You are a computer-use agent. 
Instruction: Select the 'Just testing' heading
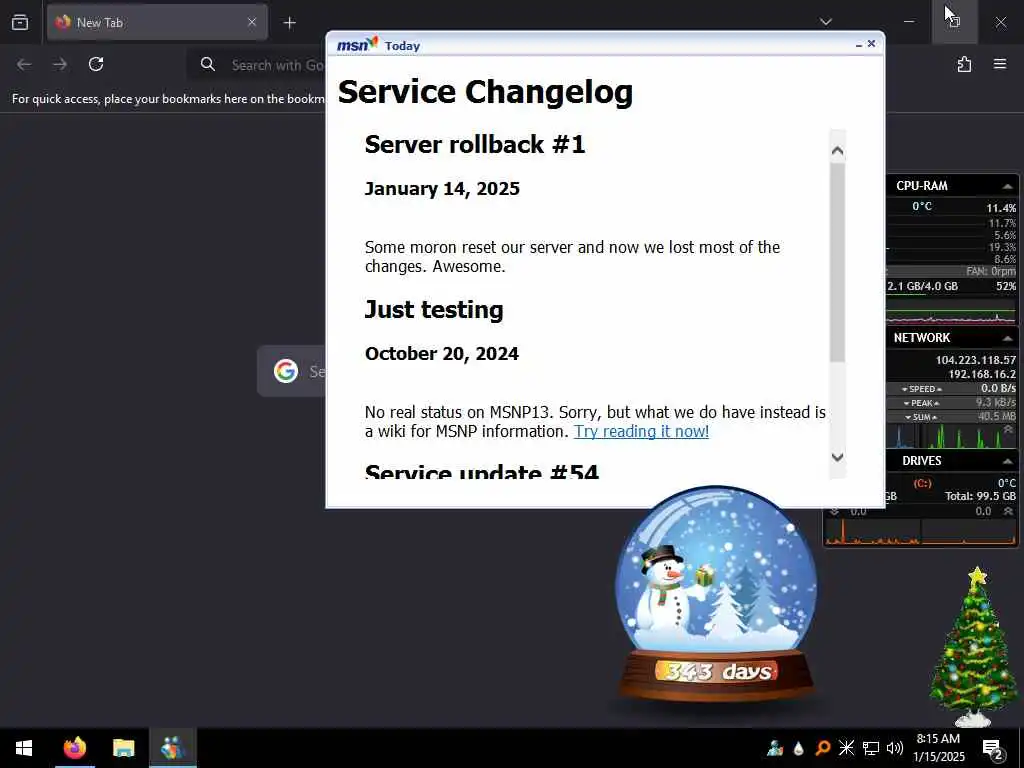pyautogui.click(x=434, y=310)
